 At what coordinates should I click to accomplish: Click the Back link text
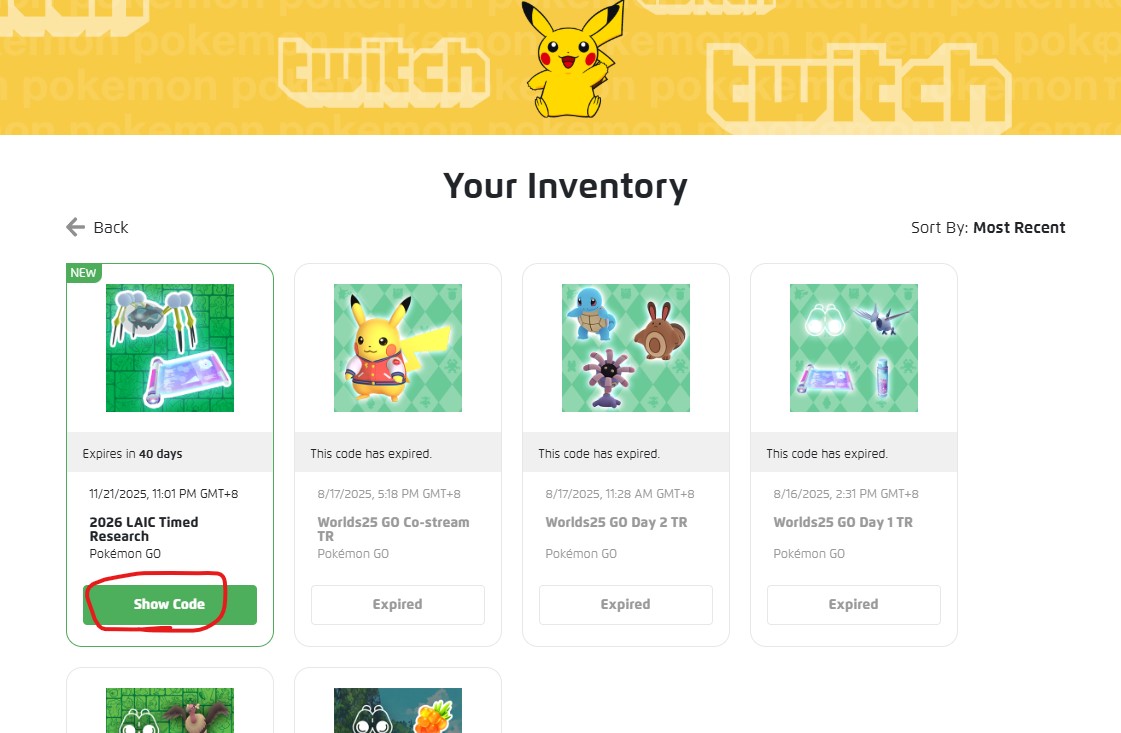tap(111, 227)
